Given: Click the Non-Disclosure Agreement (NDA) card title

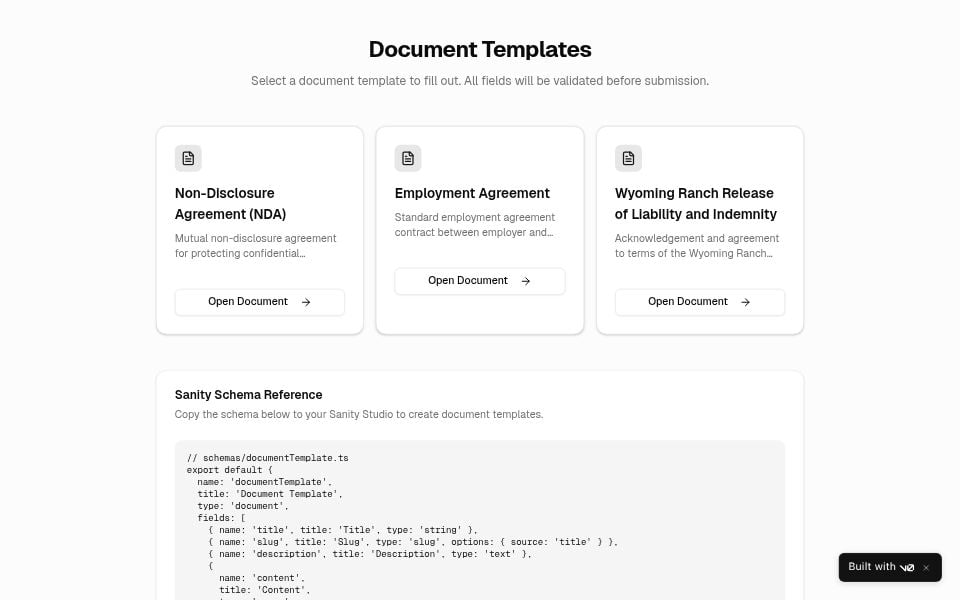Looking at the screenshot, I should [x=230, y=203].
